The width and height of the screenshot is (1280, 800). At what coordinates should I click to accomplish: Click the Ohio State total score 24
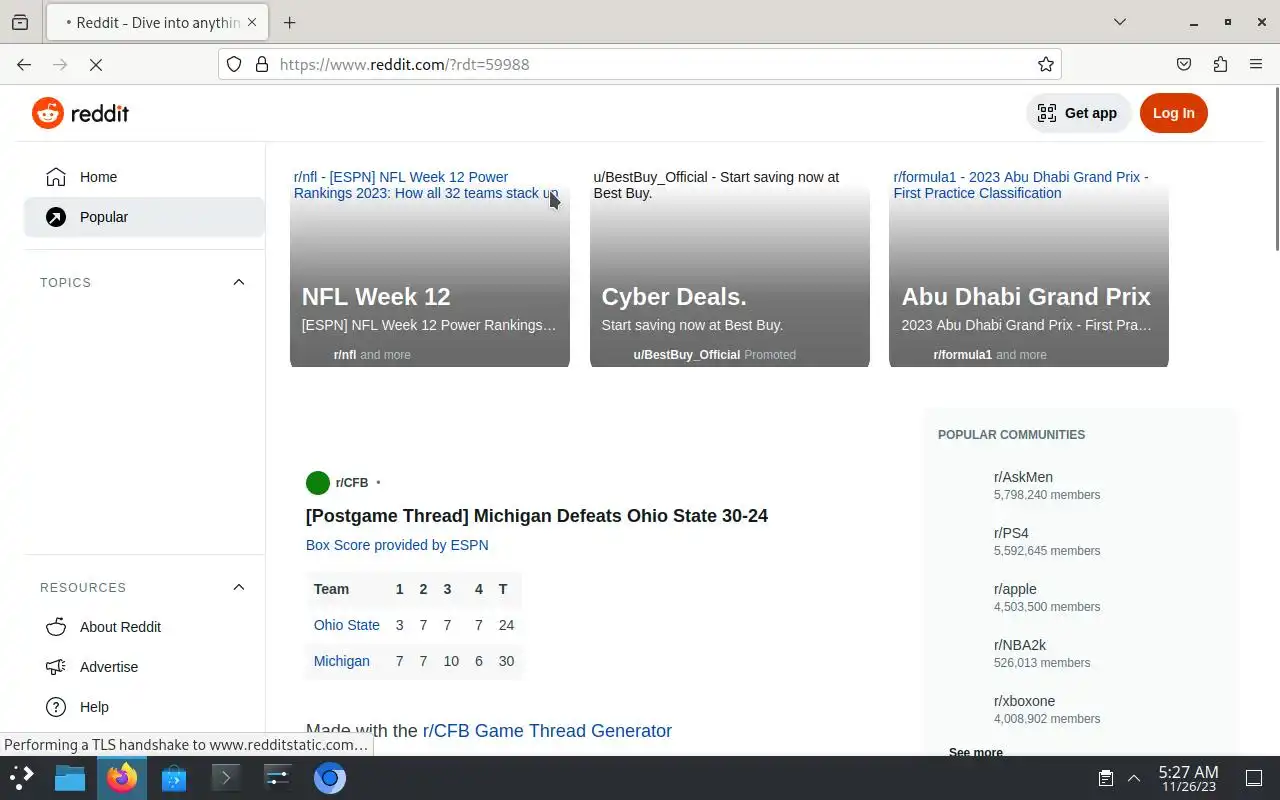(x=506, y=625)
